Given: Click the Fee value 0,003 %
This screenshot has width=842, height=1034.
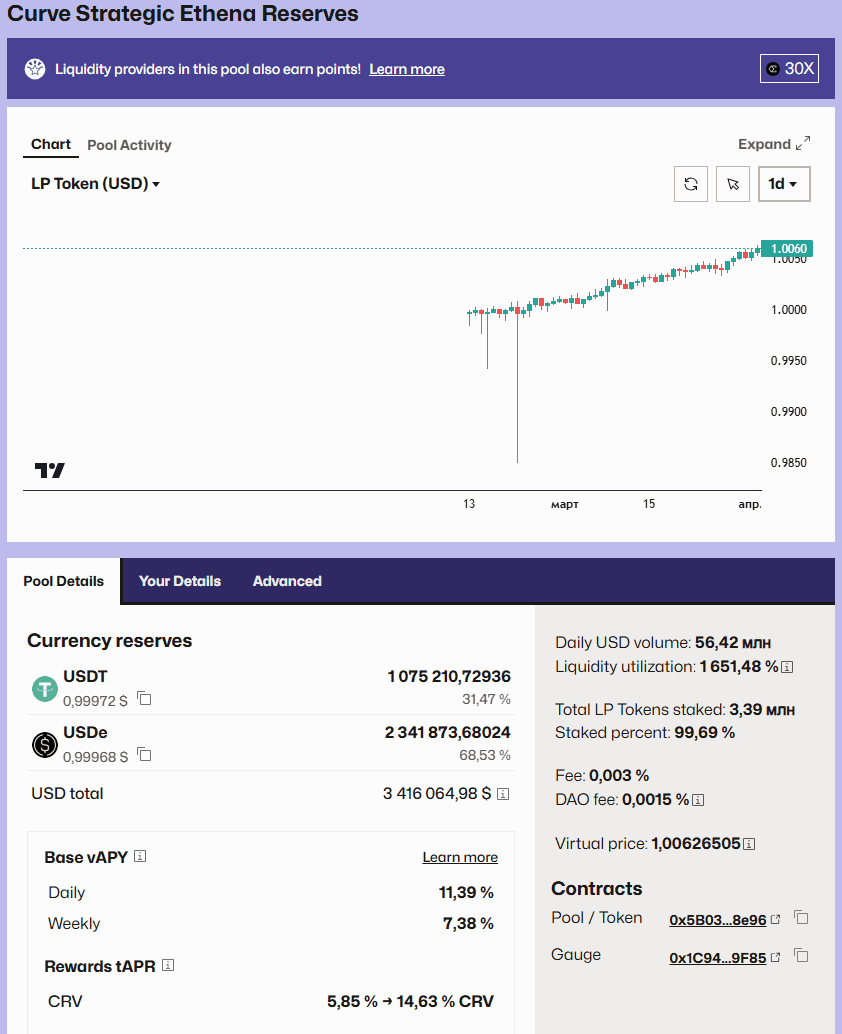Looking at the screenshot, I should 619,776.
